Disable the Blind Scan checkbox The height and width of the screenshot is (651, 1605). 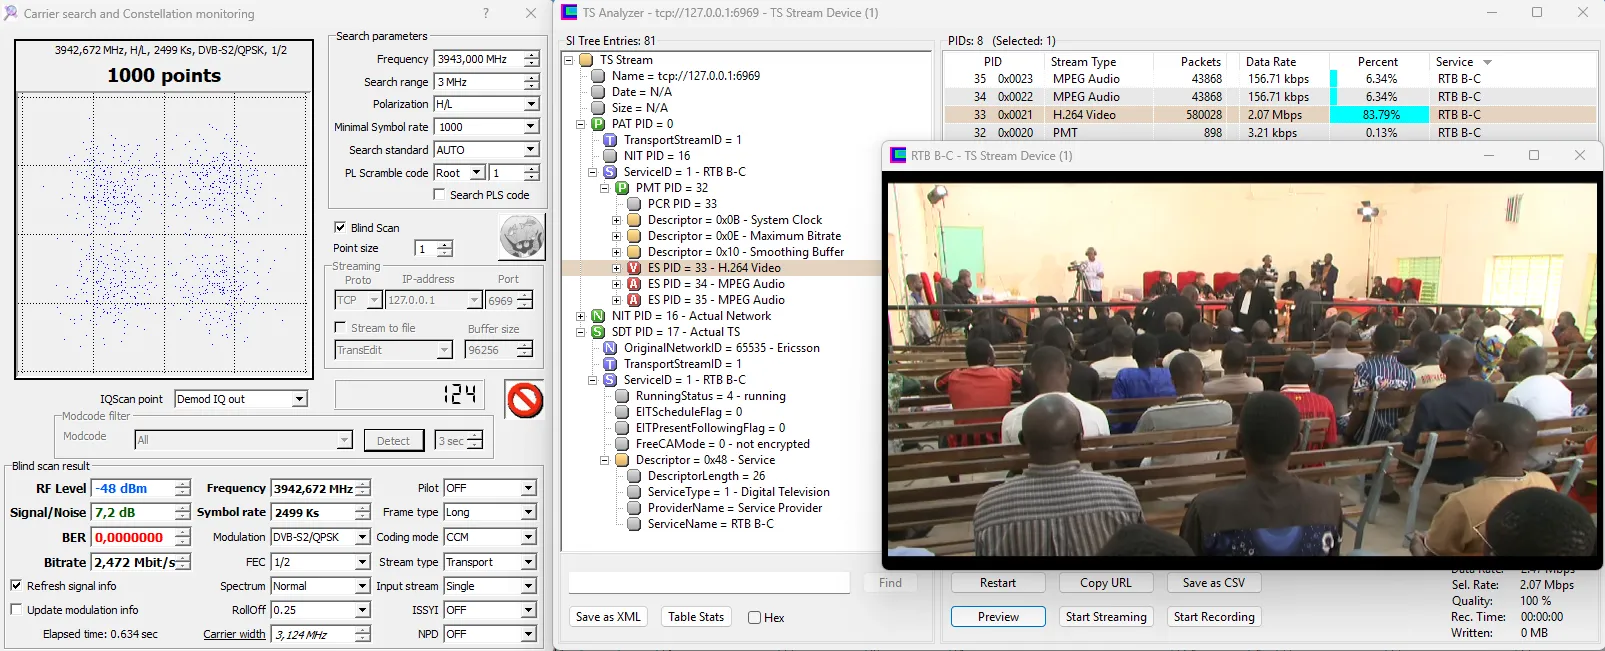point(340,228)
